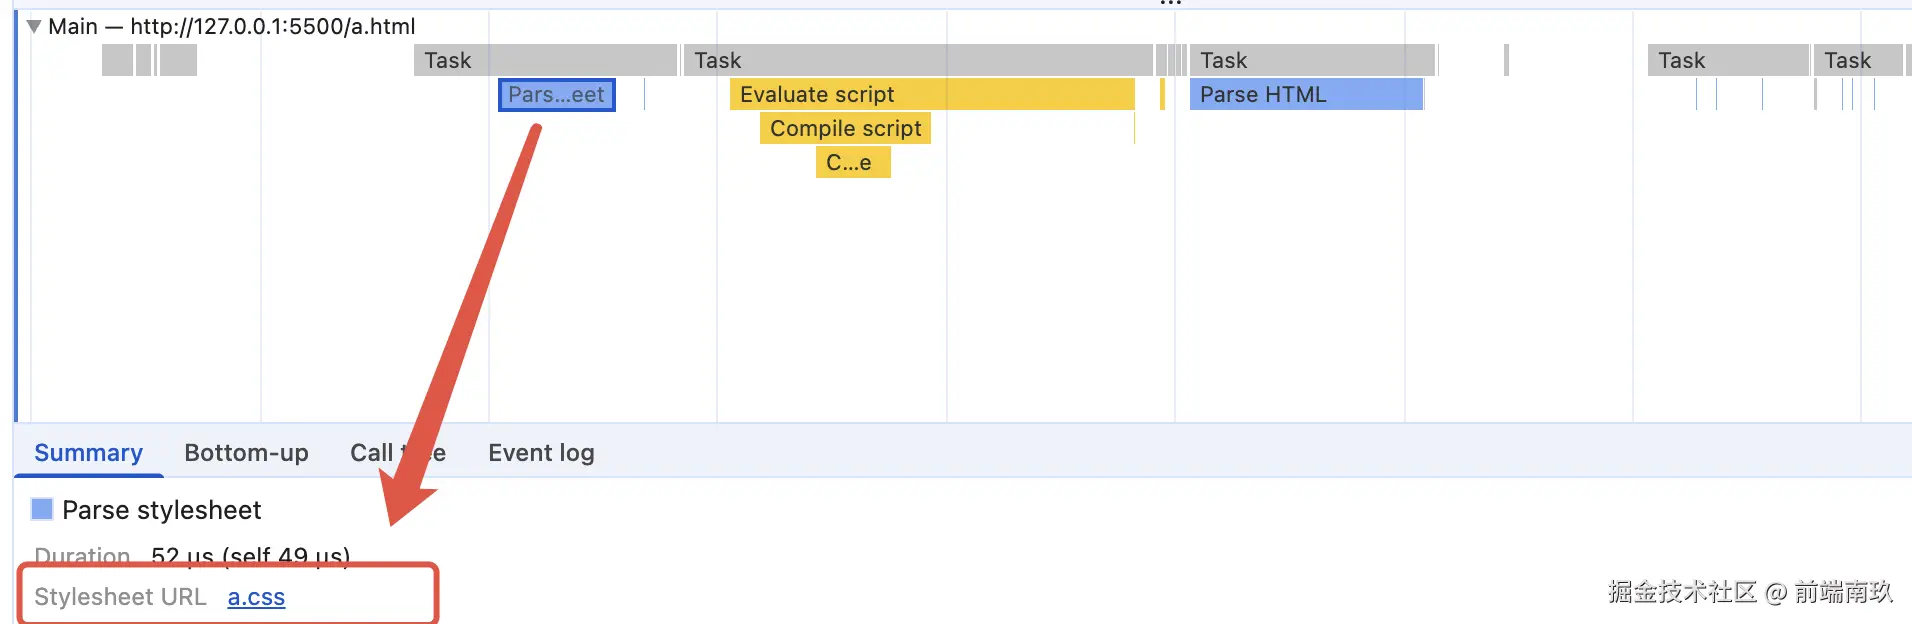The width and height of the screenshot is (1912, 624).
Task: Collapse the Main thread track triangle
Action: pyautogui.click(x=34, y=26)
